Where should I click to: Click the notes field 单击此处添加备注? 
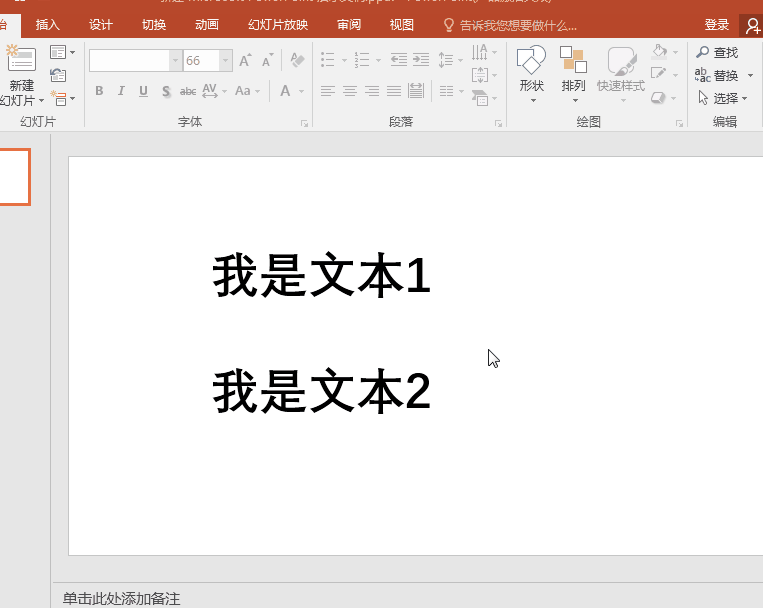point(121,598)
